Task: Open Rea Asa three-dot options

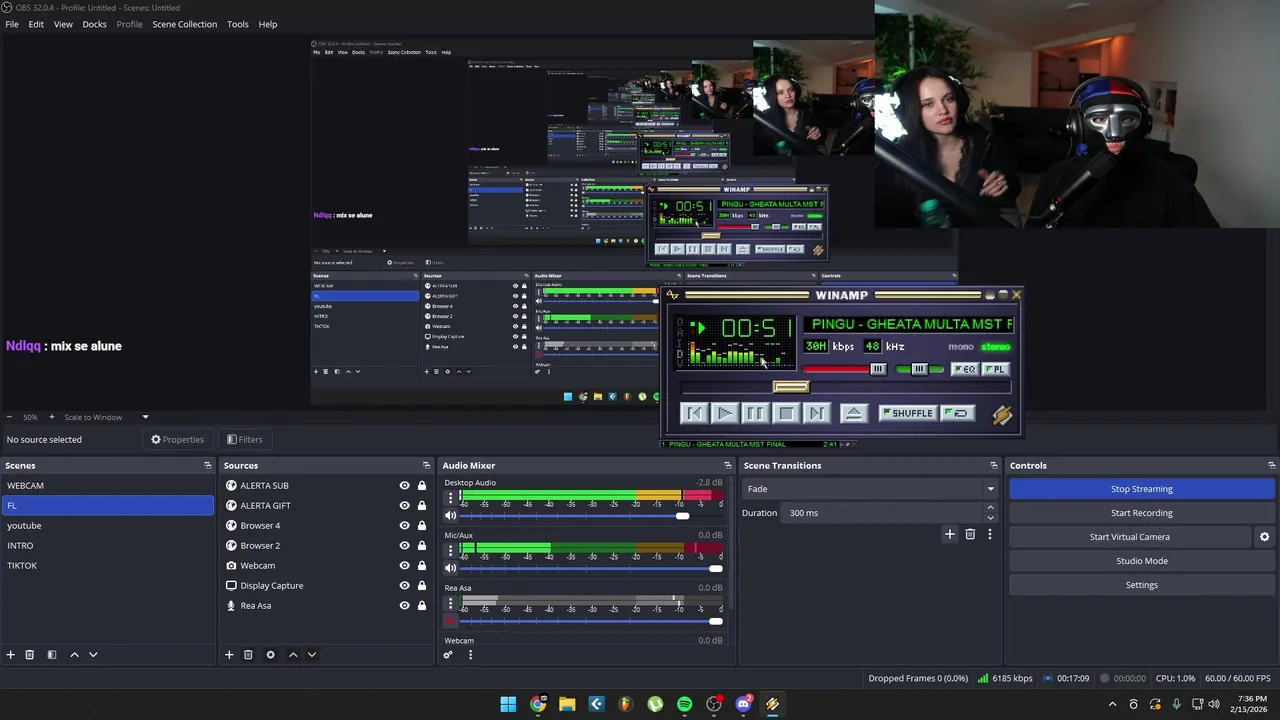Action: tap(450, 603)
